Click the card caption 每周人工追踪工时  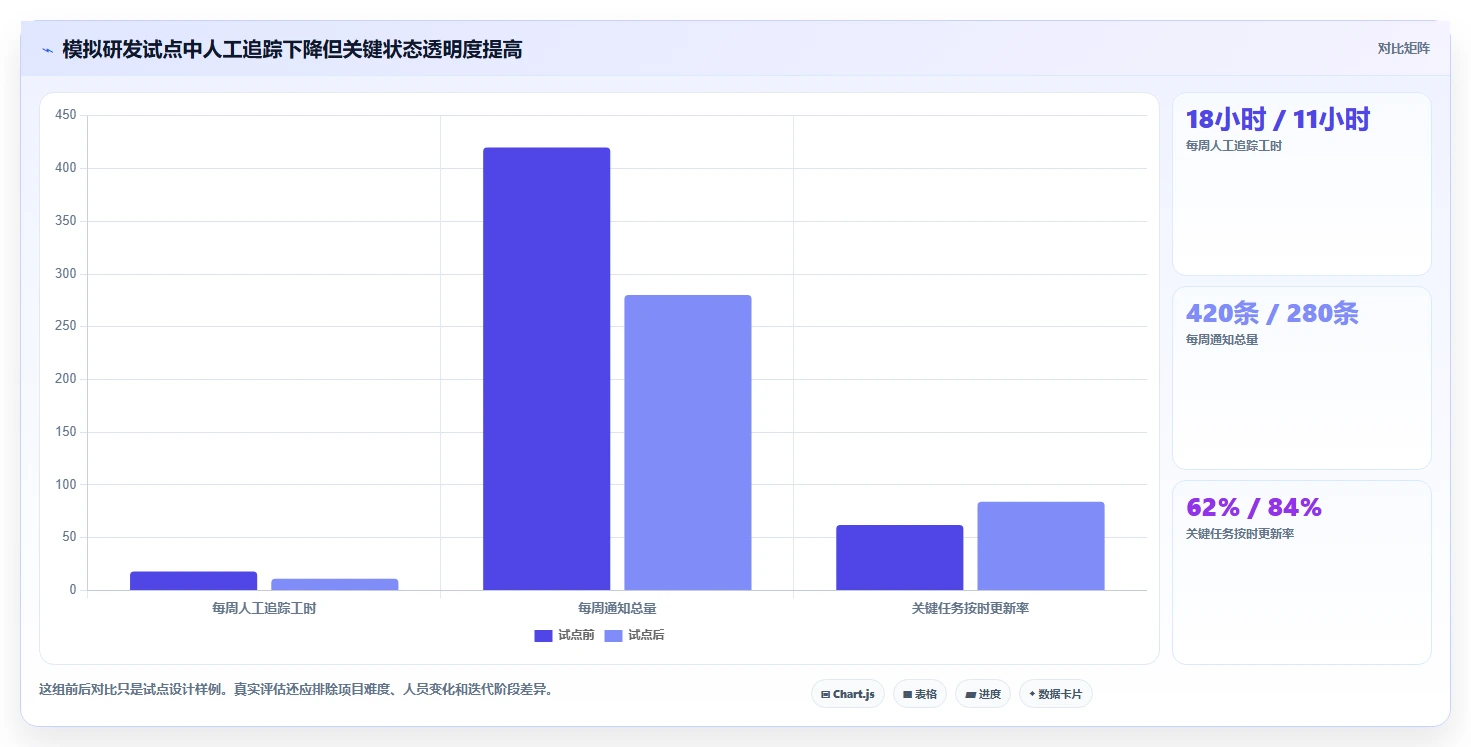1234,146
